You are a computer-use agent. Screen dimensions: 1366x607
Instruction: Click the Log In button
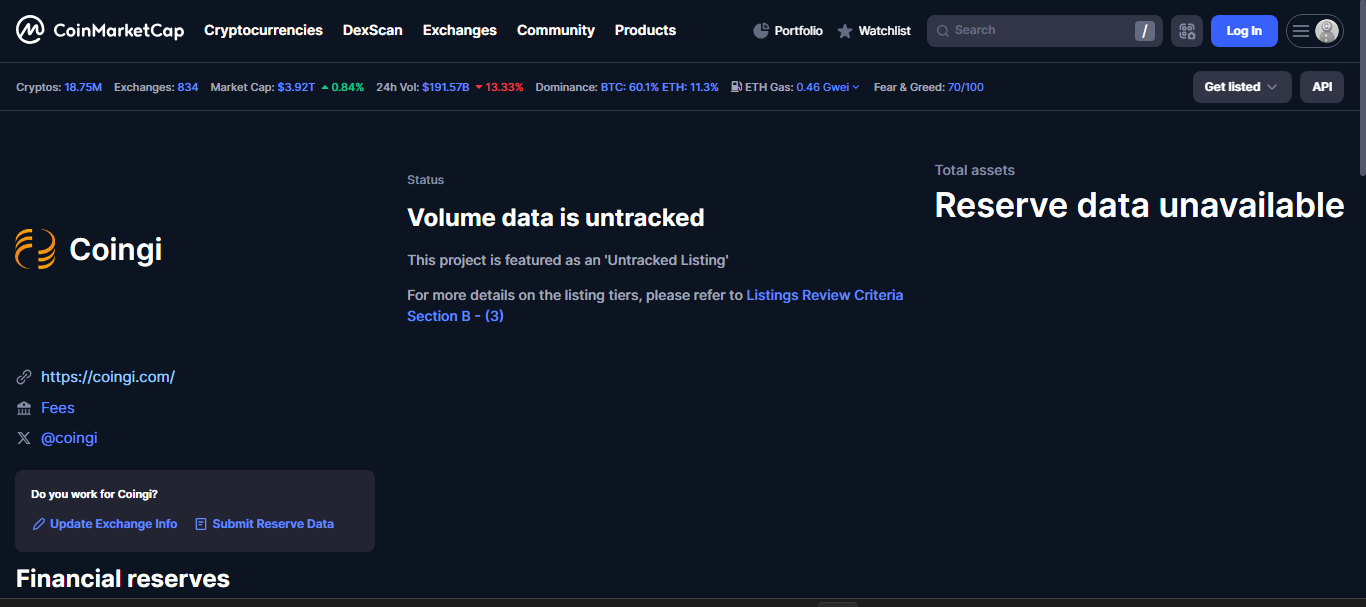coord(1244,31)
